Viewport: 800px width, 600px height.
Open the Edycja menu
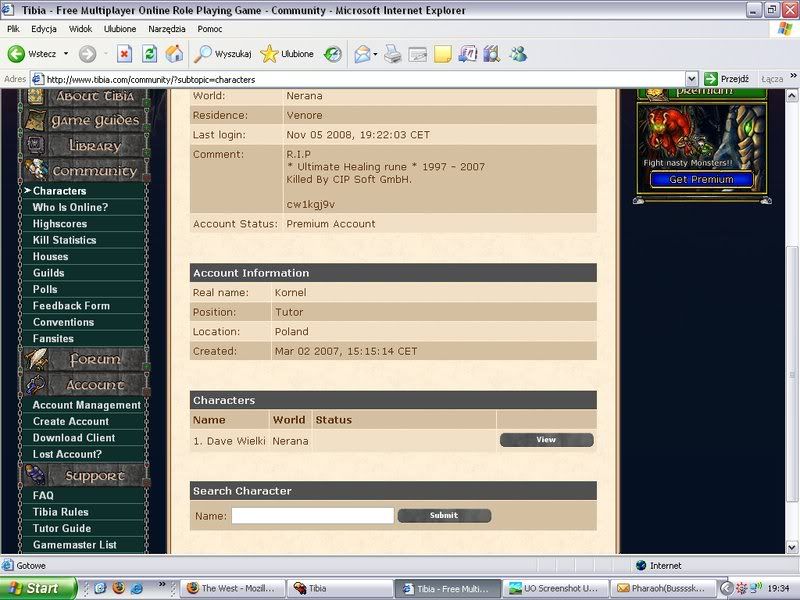tap(43, 29)
